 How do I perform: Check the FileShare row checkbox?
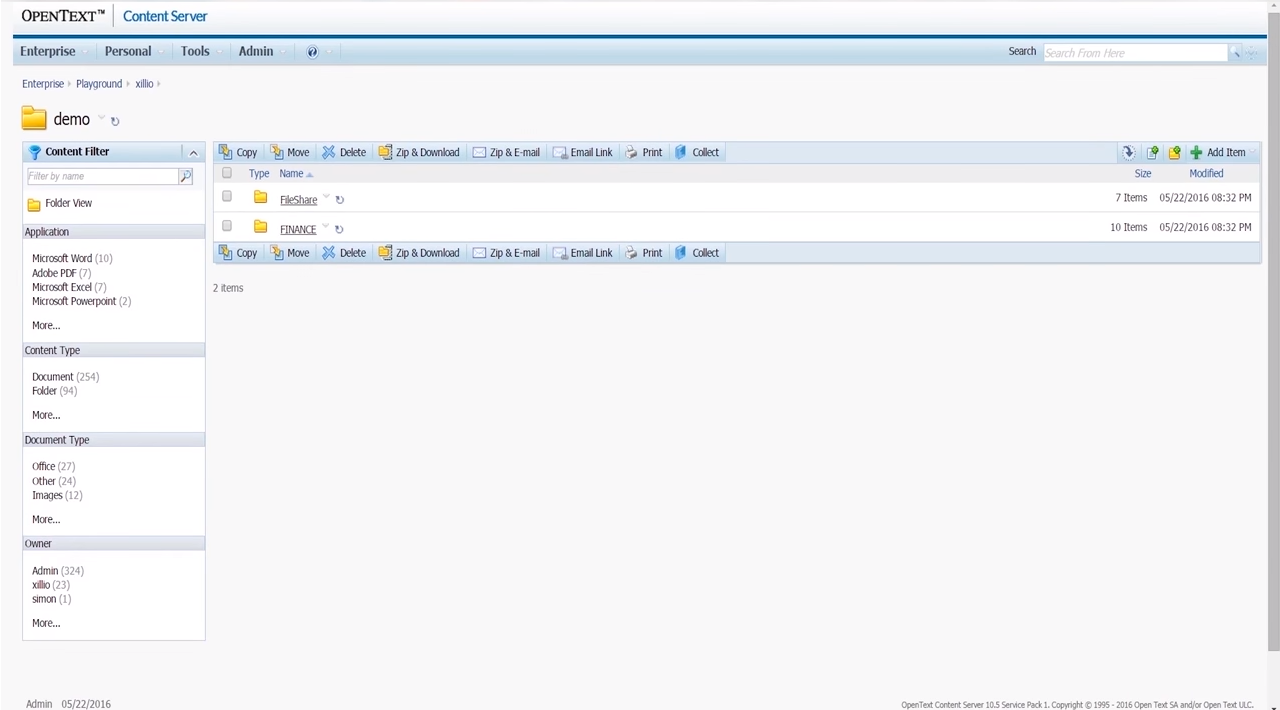tap(226, 197)
